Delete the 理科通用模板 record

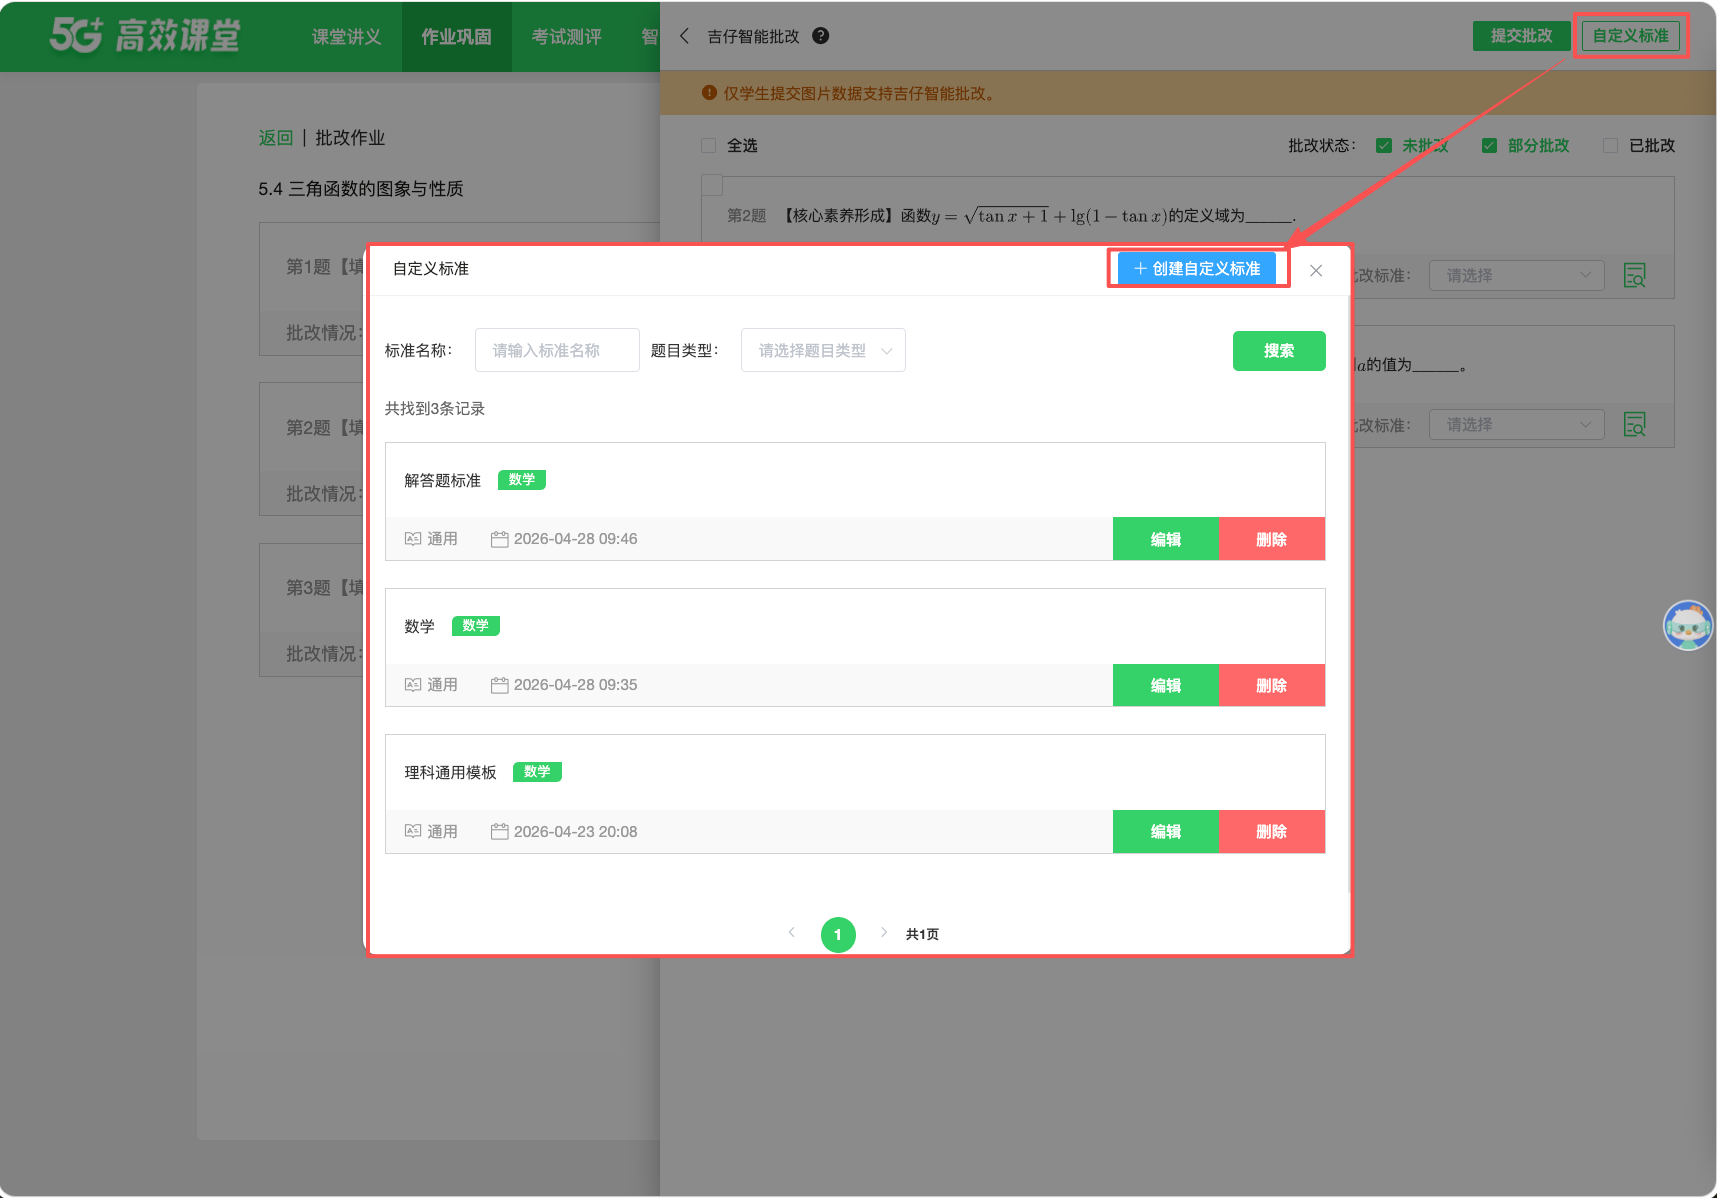(x=1272, y=831)
